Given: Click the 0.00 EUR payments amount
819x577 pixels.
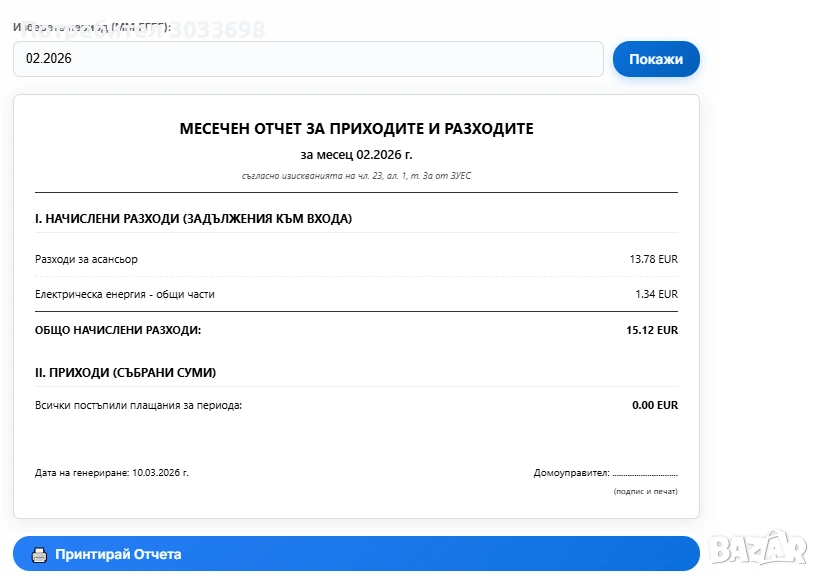Looking at the screenshot, I should 655,405.
